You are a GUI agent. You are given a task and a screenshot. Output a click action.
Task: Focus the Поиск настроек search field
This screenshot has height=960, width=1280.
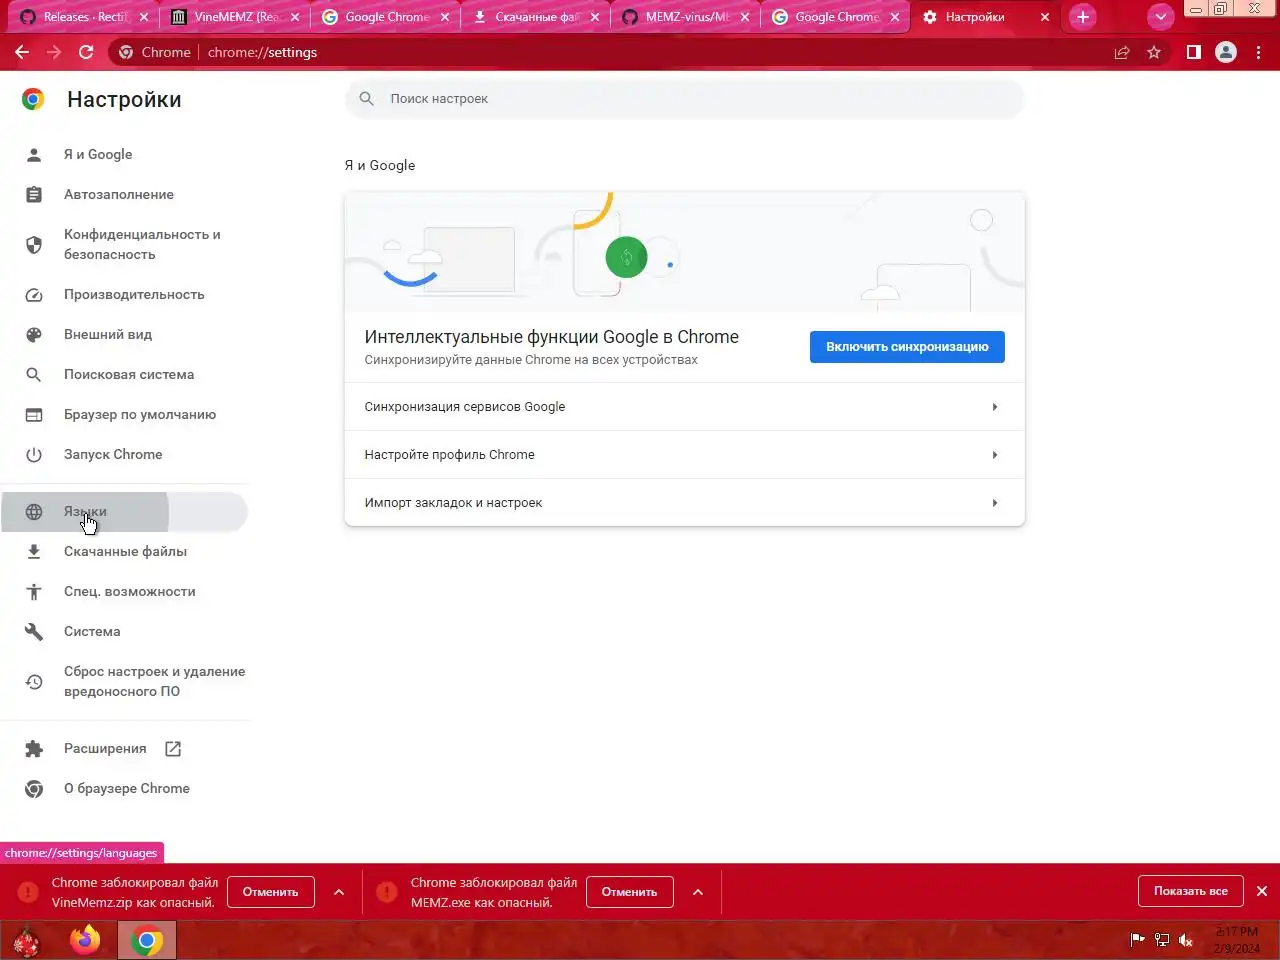pyautogui.click(x=685, y=99)
